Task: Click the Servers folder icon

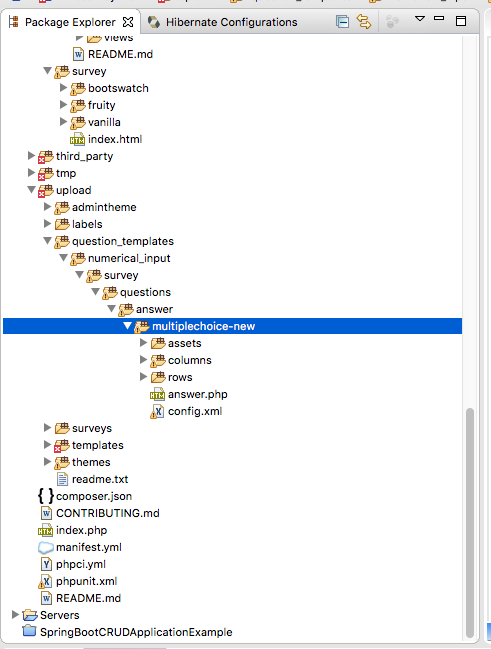Action: (30, 615)
